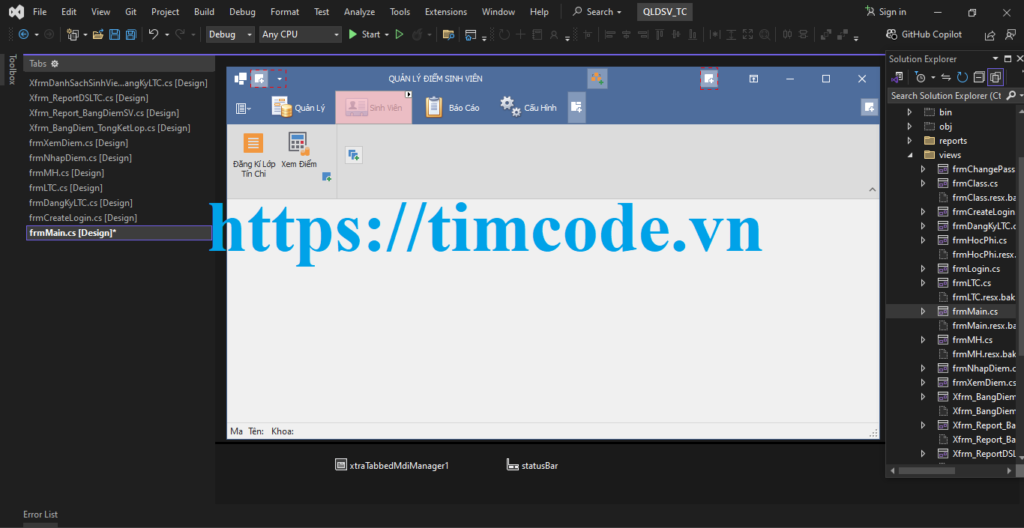Click the Xem Điểm ribbon button

pos(298,150)
